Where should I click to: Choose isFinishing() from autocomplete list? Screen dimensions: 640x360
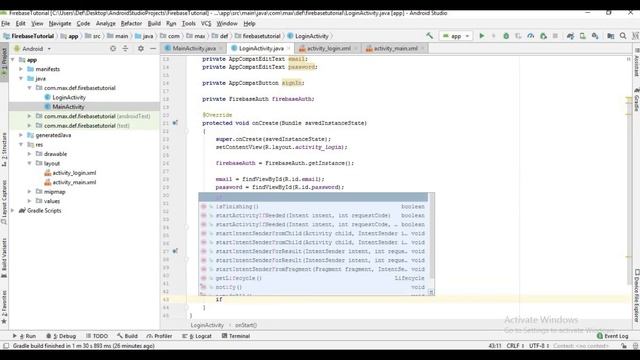click(x=313, y=207)
